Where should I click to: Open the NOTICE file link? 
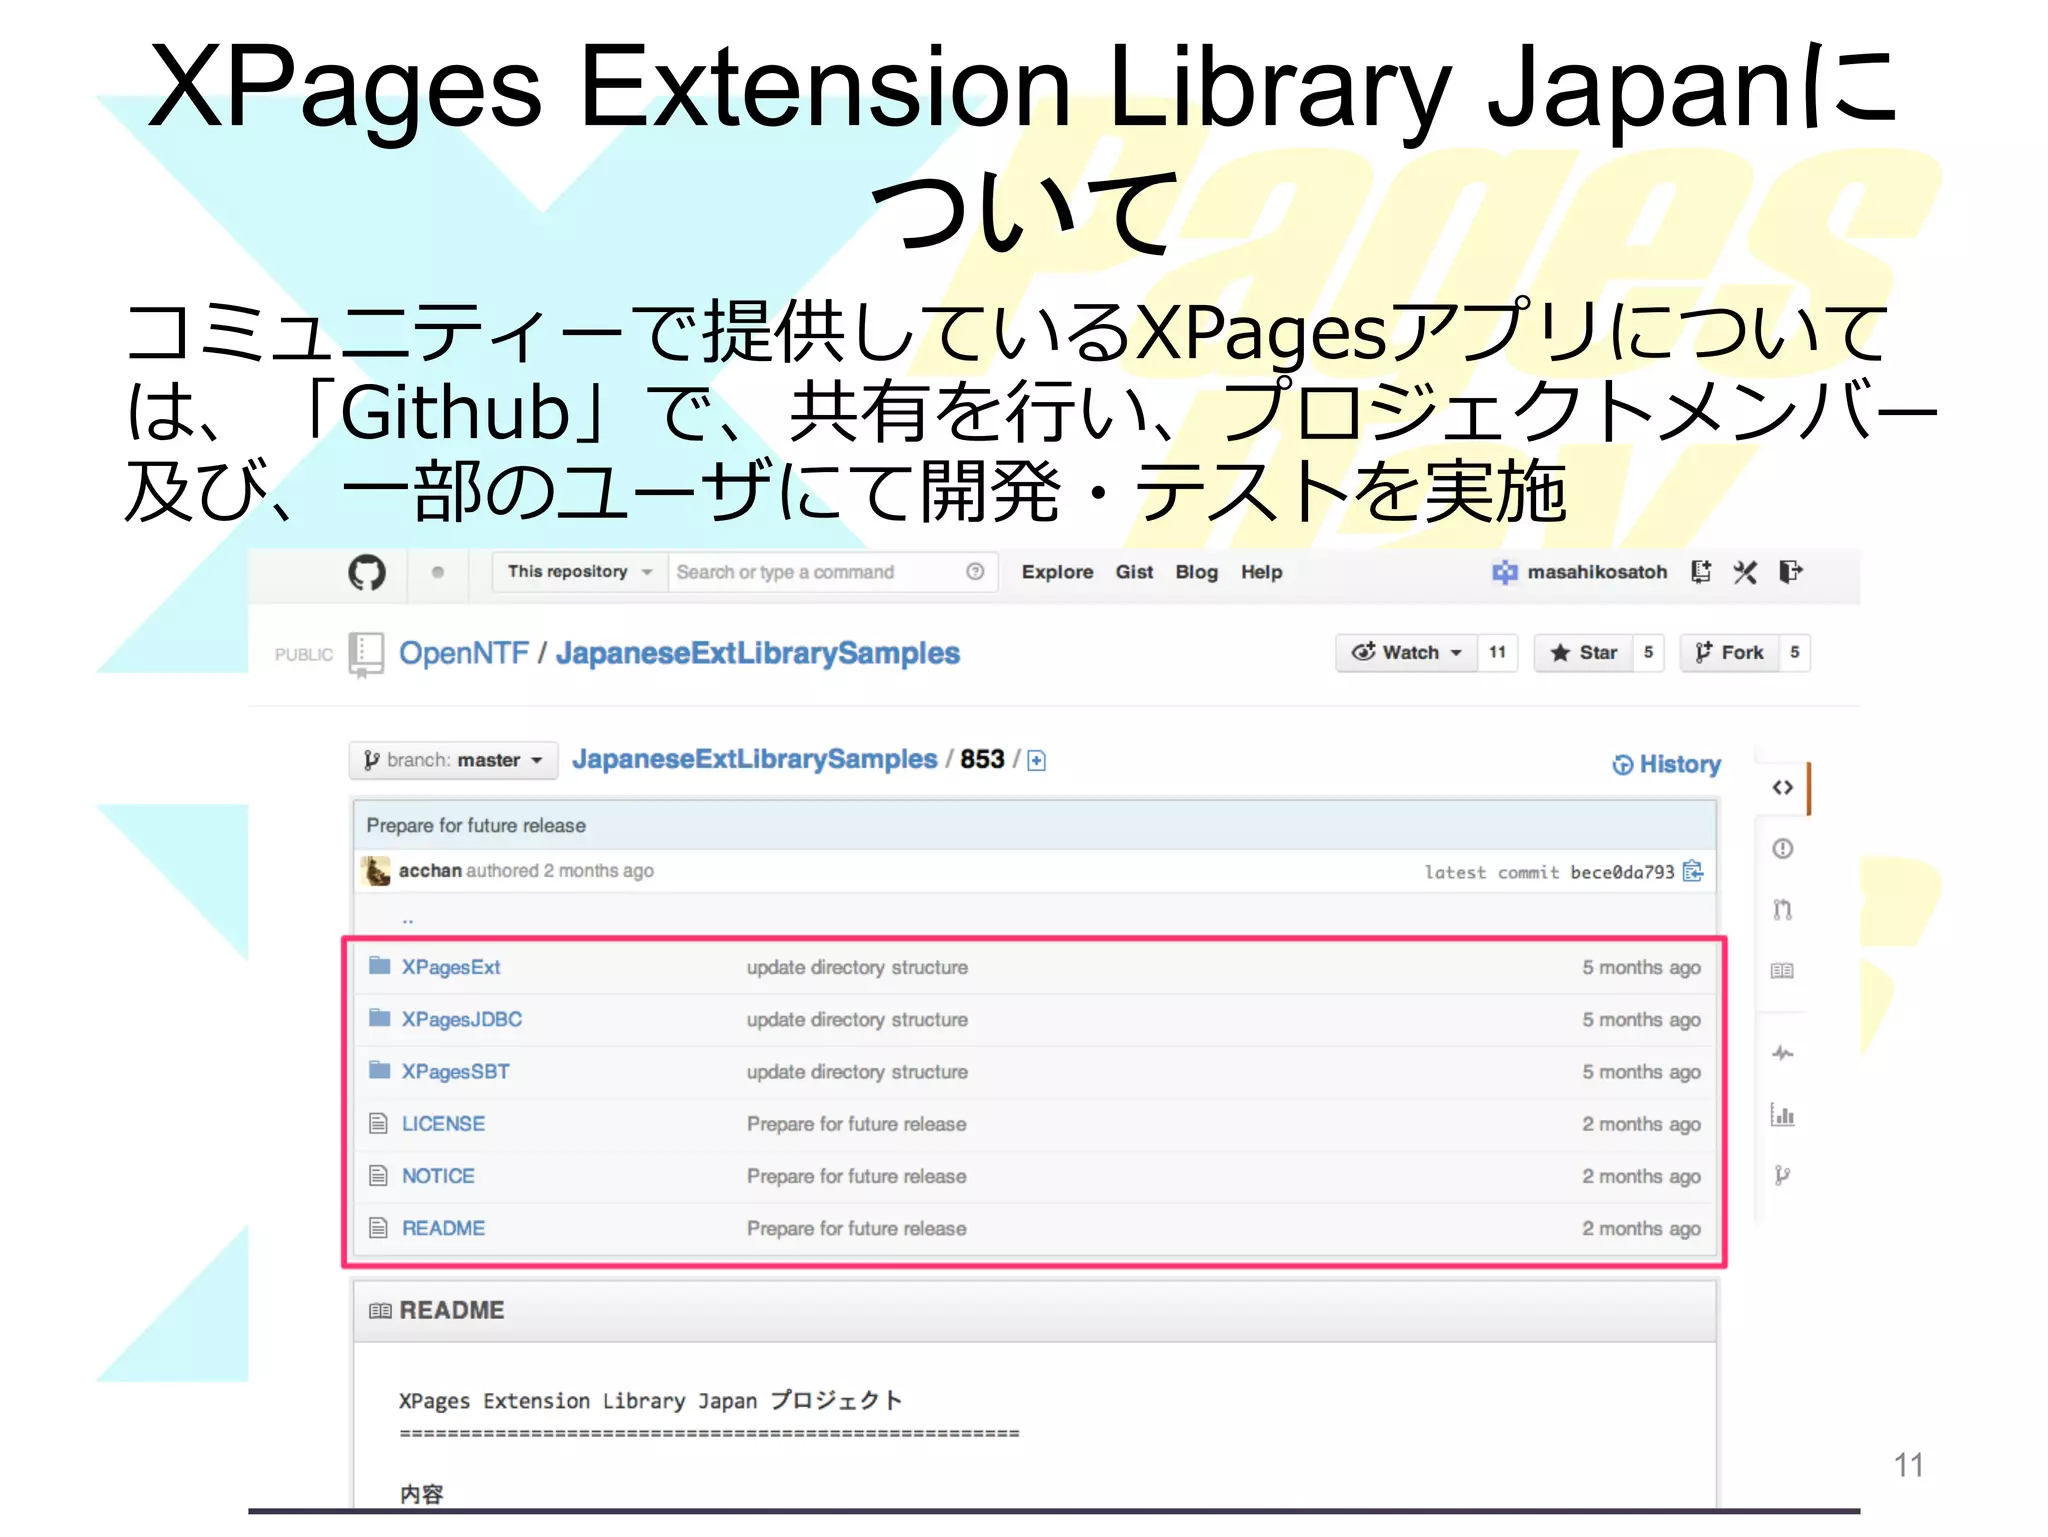(438, 1175)
